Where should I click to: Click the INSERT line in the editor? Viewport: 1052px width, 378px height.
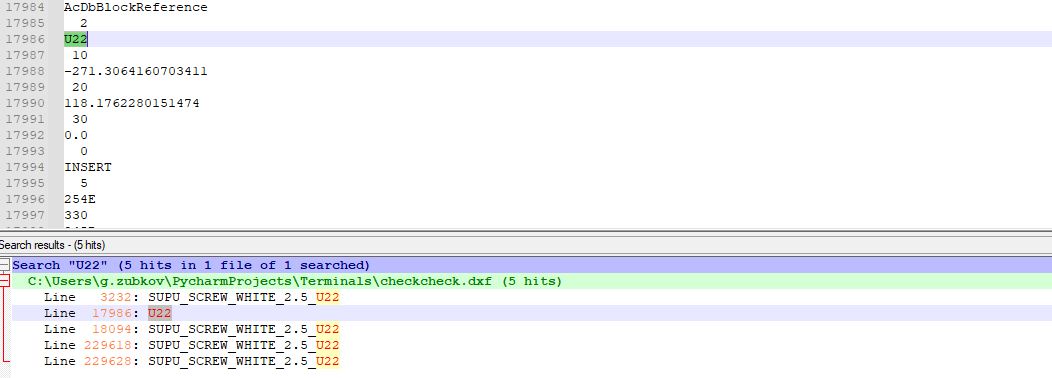tap(88, 167)
